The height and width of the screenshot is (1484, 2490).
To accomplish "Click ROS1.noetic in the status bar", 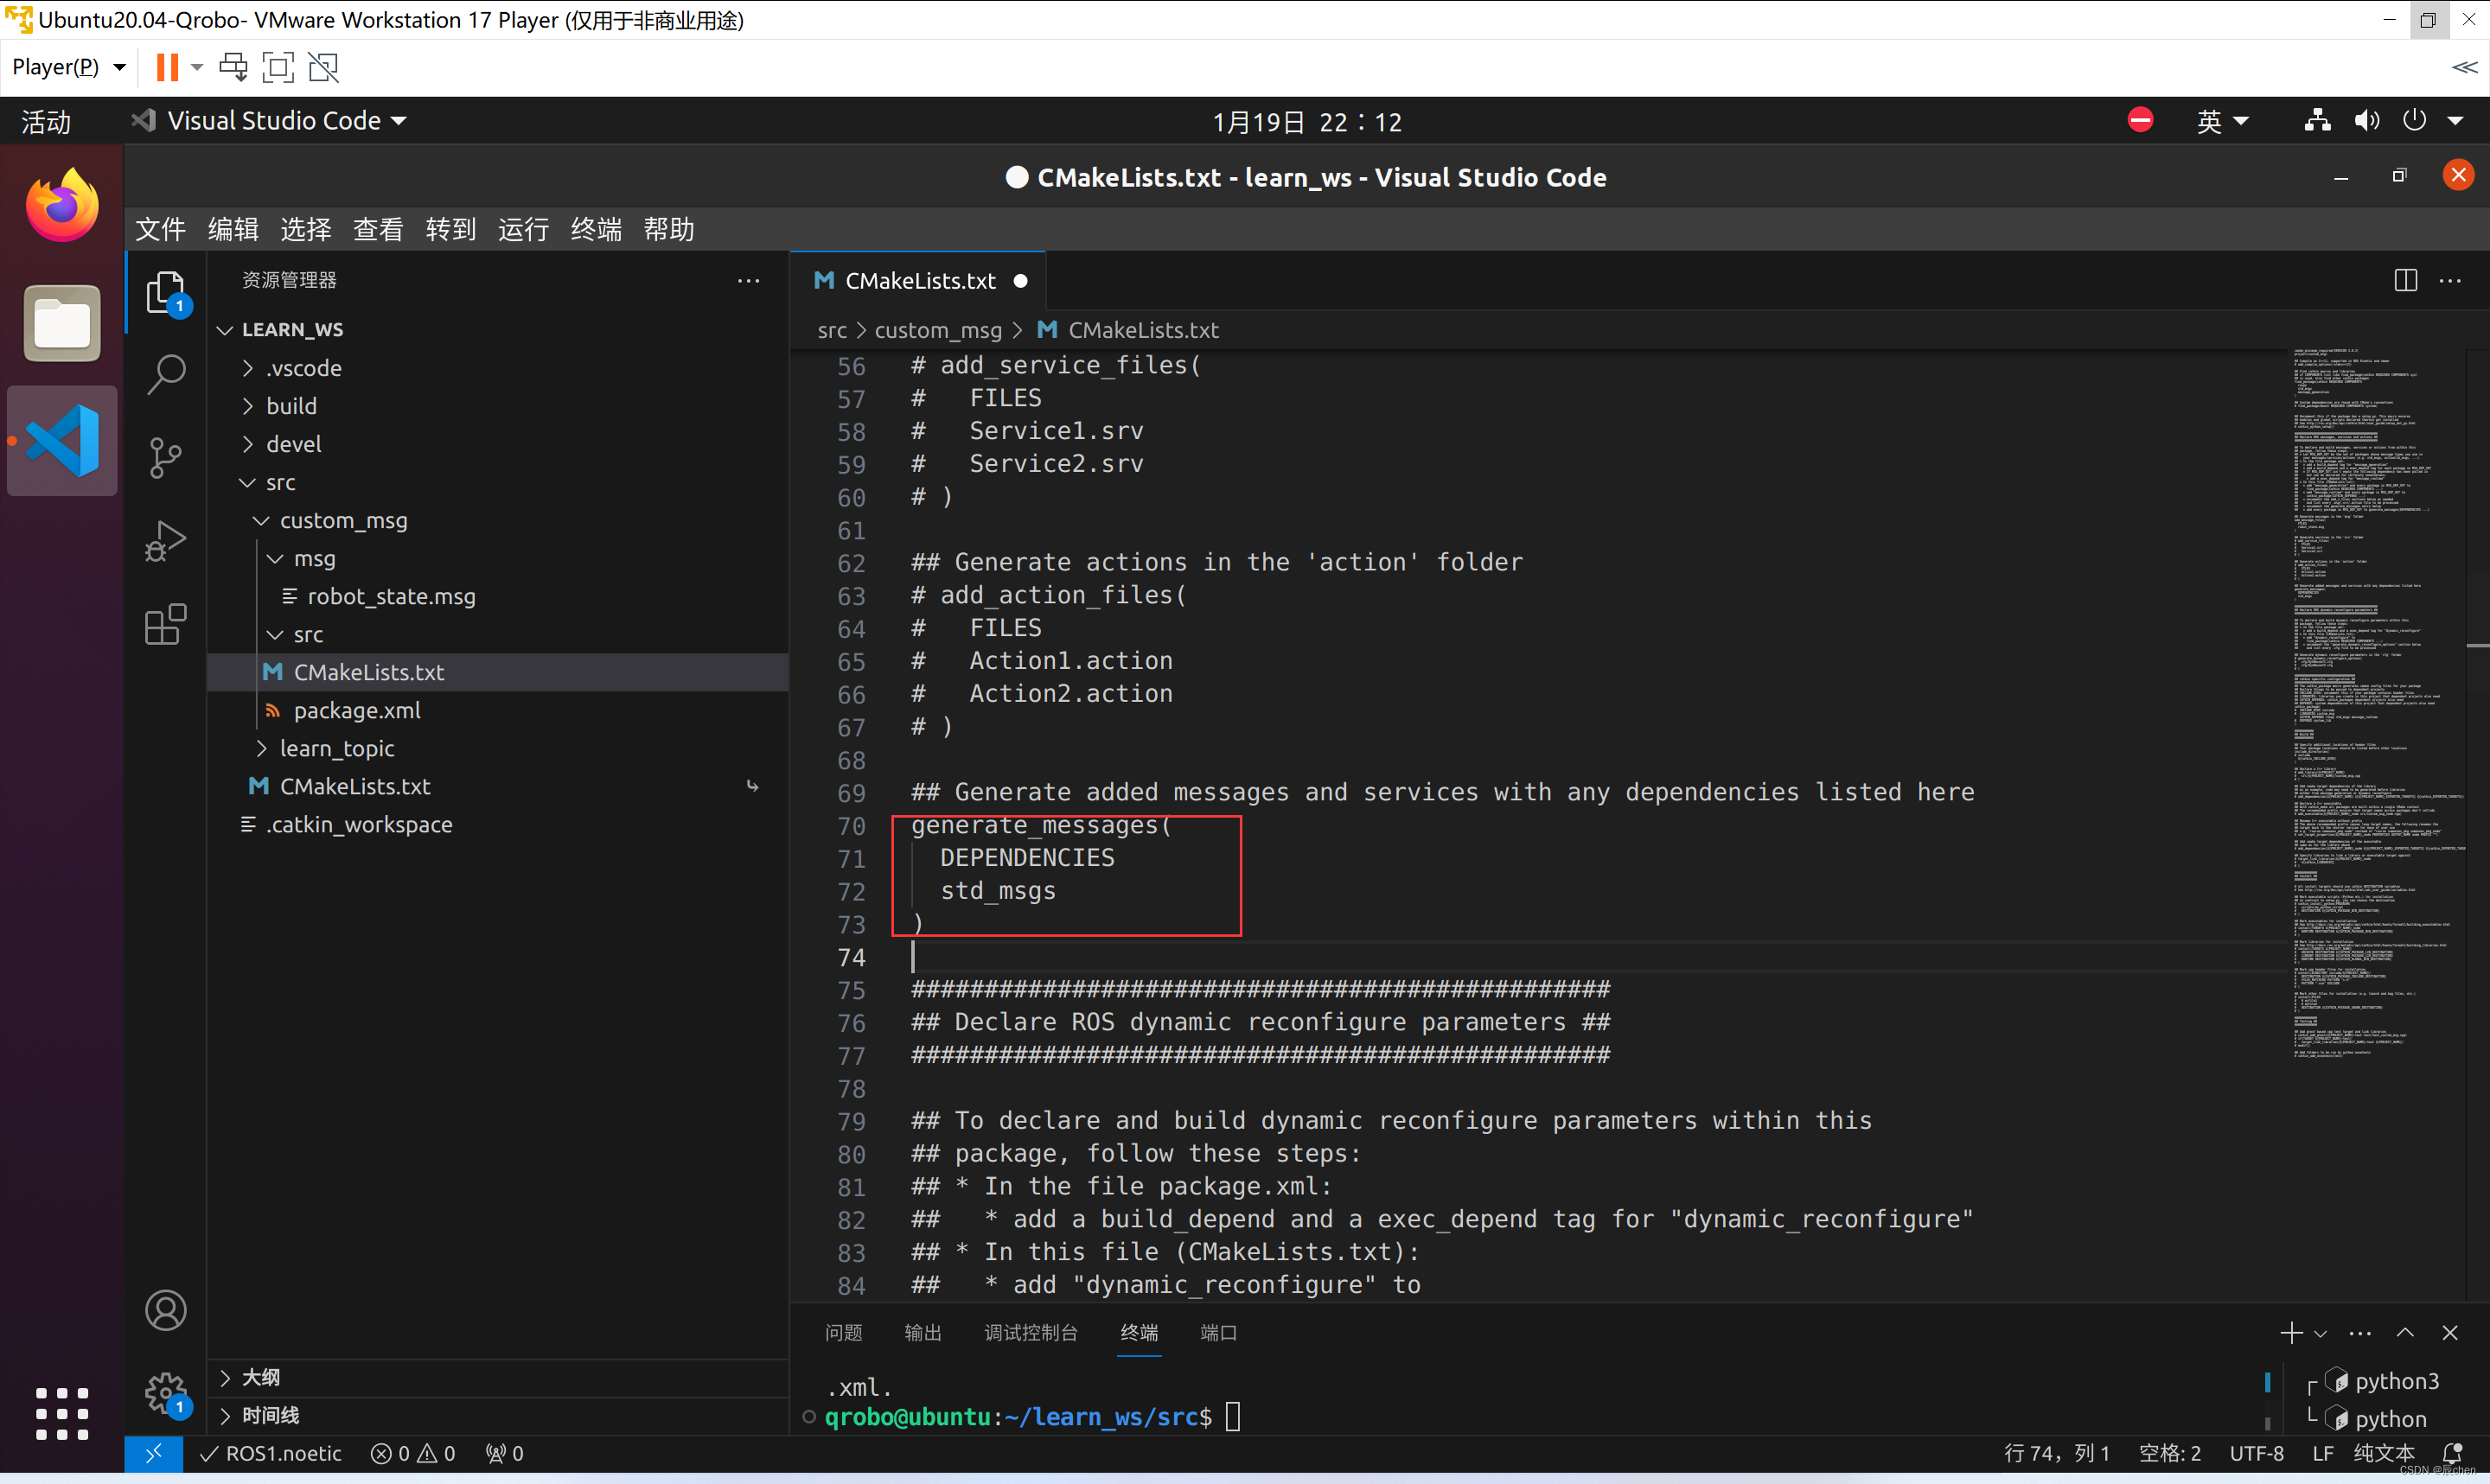I will coord(270,1453).
